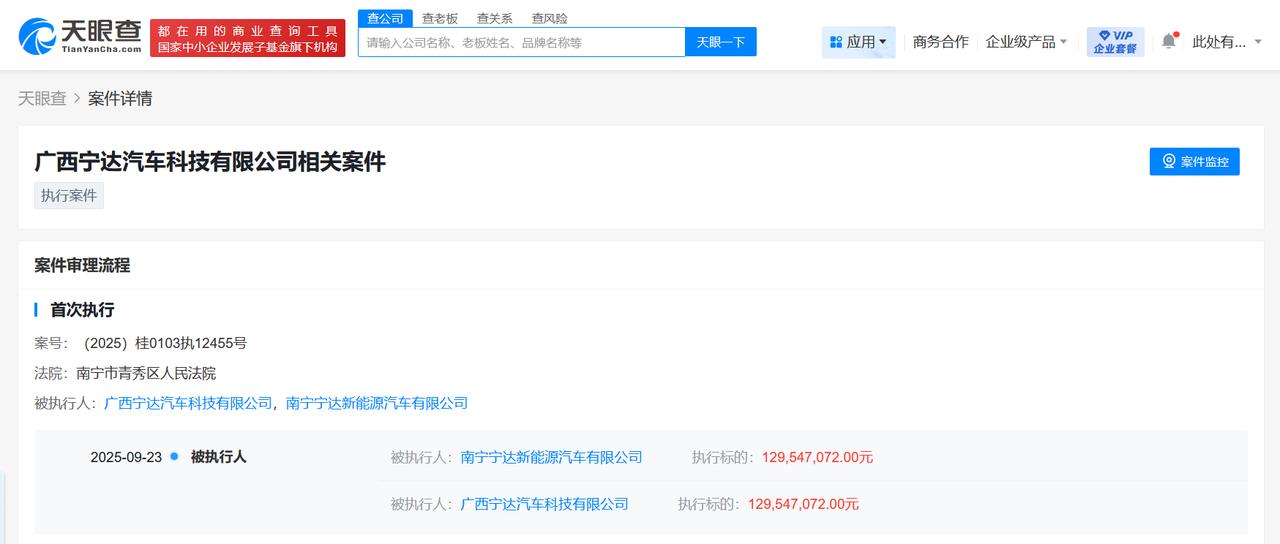Expand the 应用 apps dropdown
Screen dimensions: 1280x544
pos(859,42)
